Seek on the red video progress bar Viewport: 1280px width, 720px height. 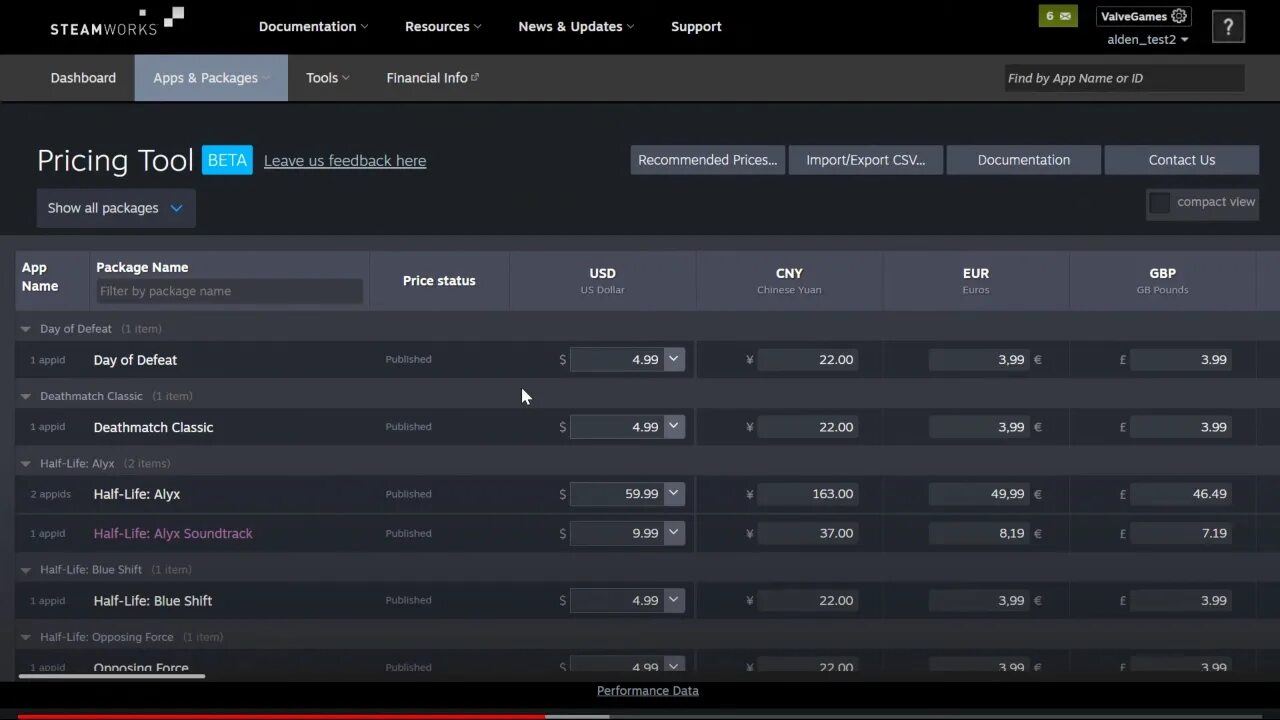pos(281,716)
